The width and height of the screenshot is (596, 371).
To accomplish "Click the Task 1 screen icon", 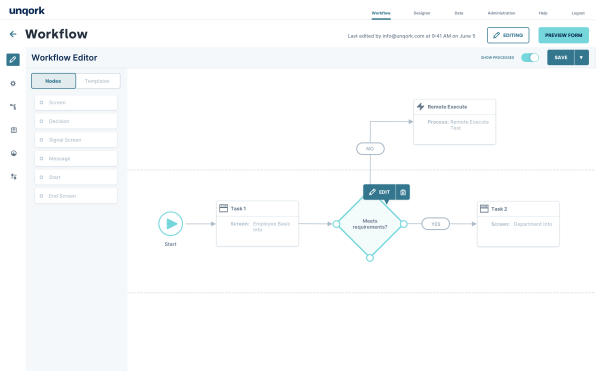I will tap(224, 208).
